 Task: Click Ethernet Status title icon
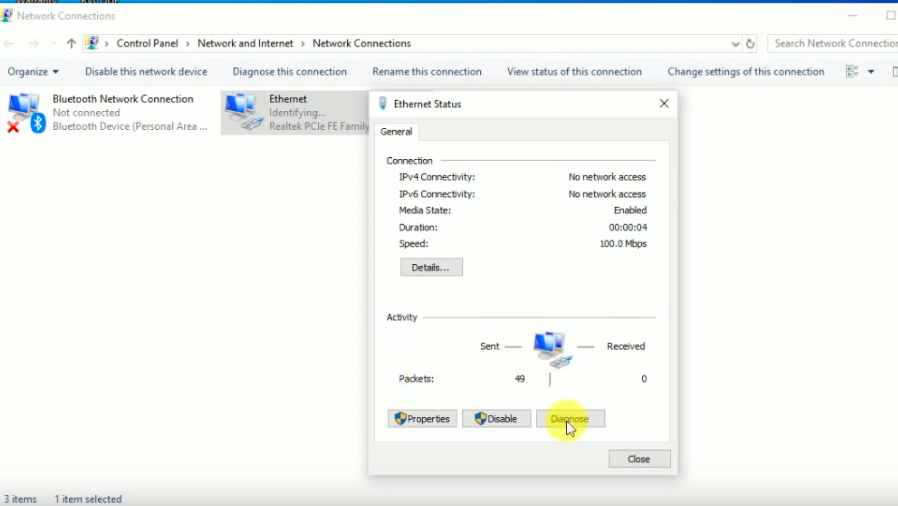click(383, 104)
